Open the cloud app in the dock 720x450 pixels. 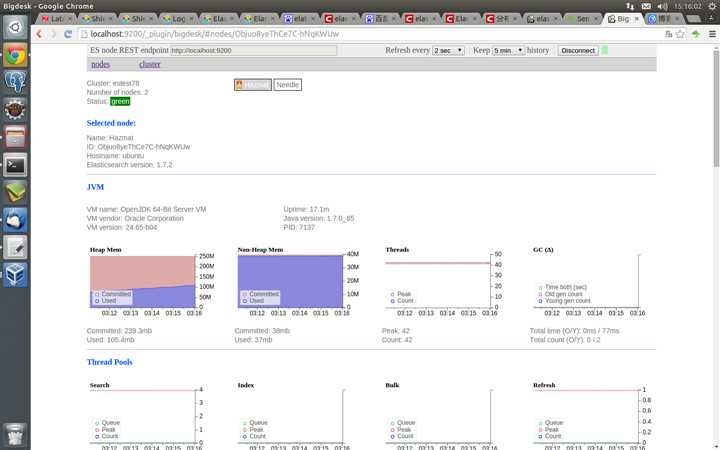pyautogui.click(x=15, y=220)
